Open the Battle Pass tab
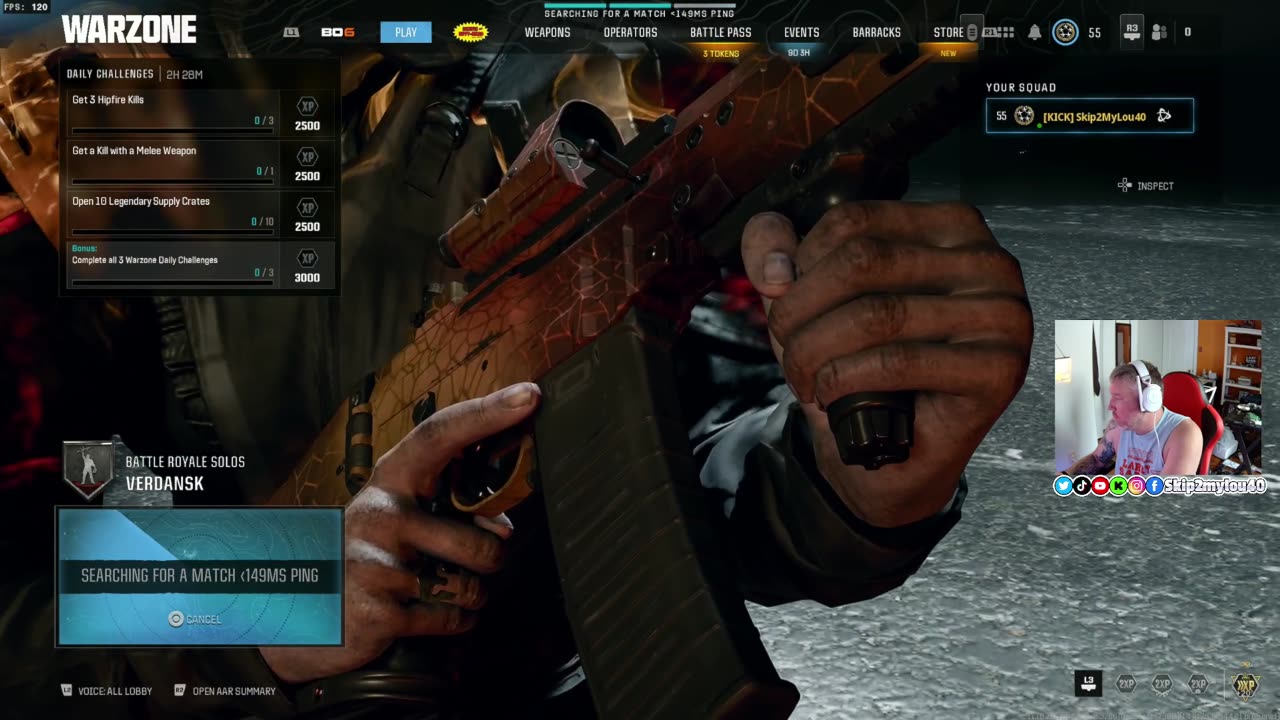Image resolution: width=1280 pixels, height=720 pixels. tap(721, 32)
